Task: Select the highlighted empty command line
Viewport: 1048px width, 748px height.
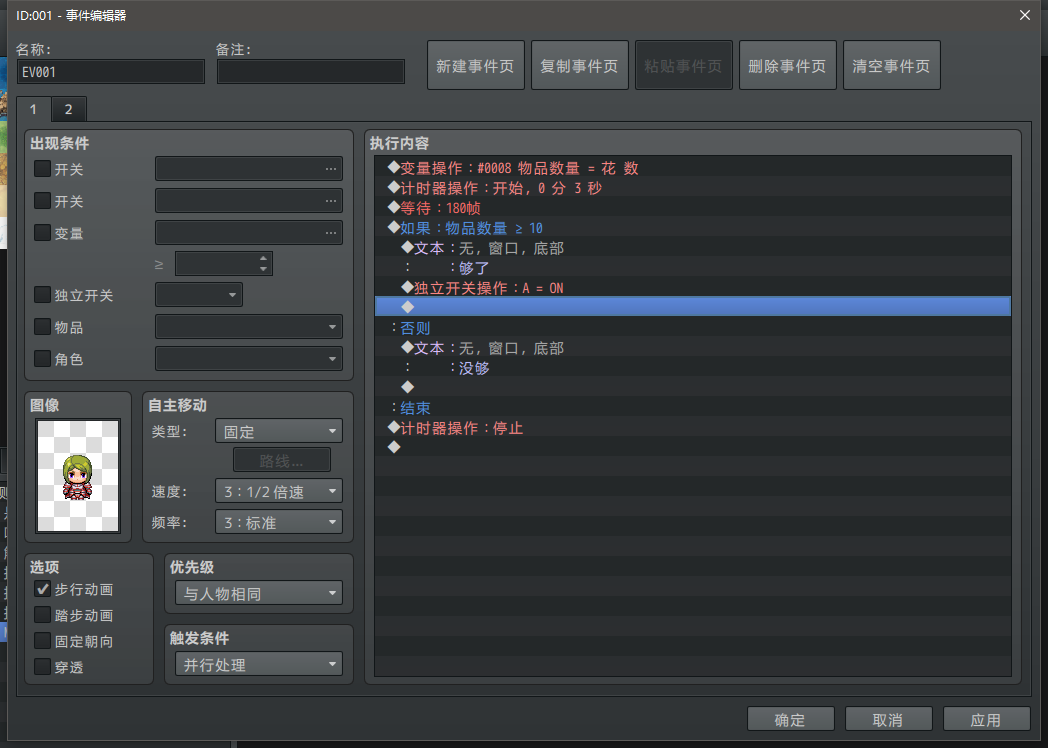Action: pyautogui.click(x=693, y=307)
